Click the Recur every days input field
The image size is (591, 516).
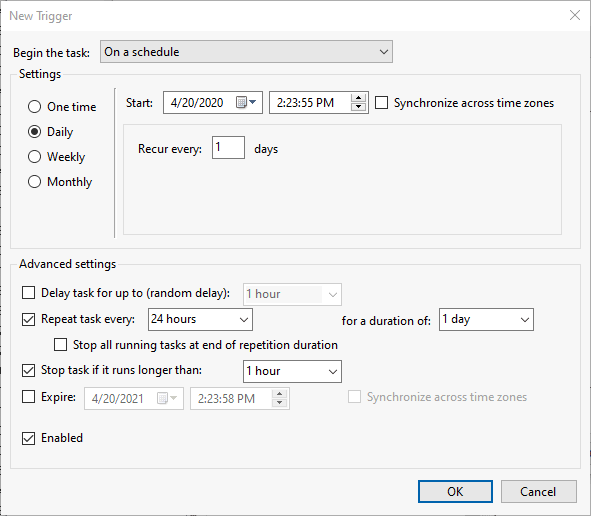pyautogui.click(x=228, y=147)
